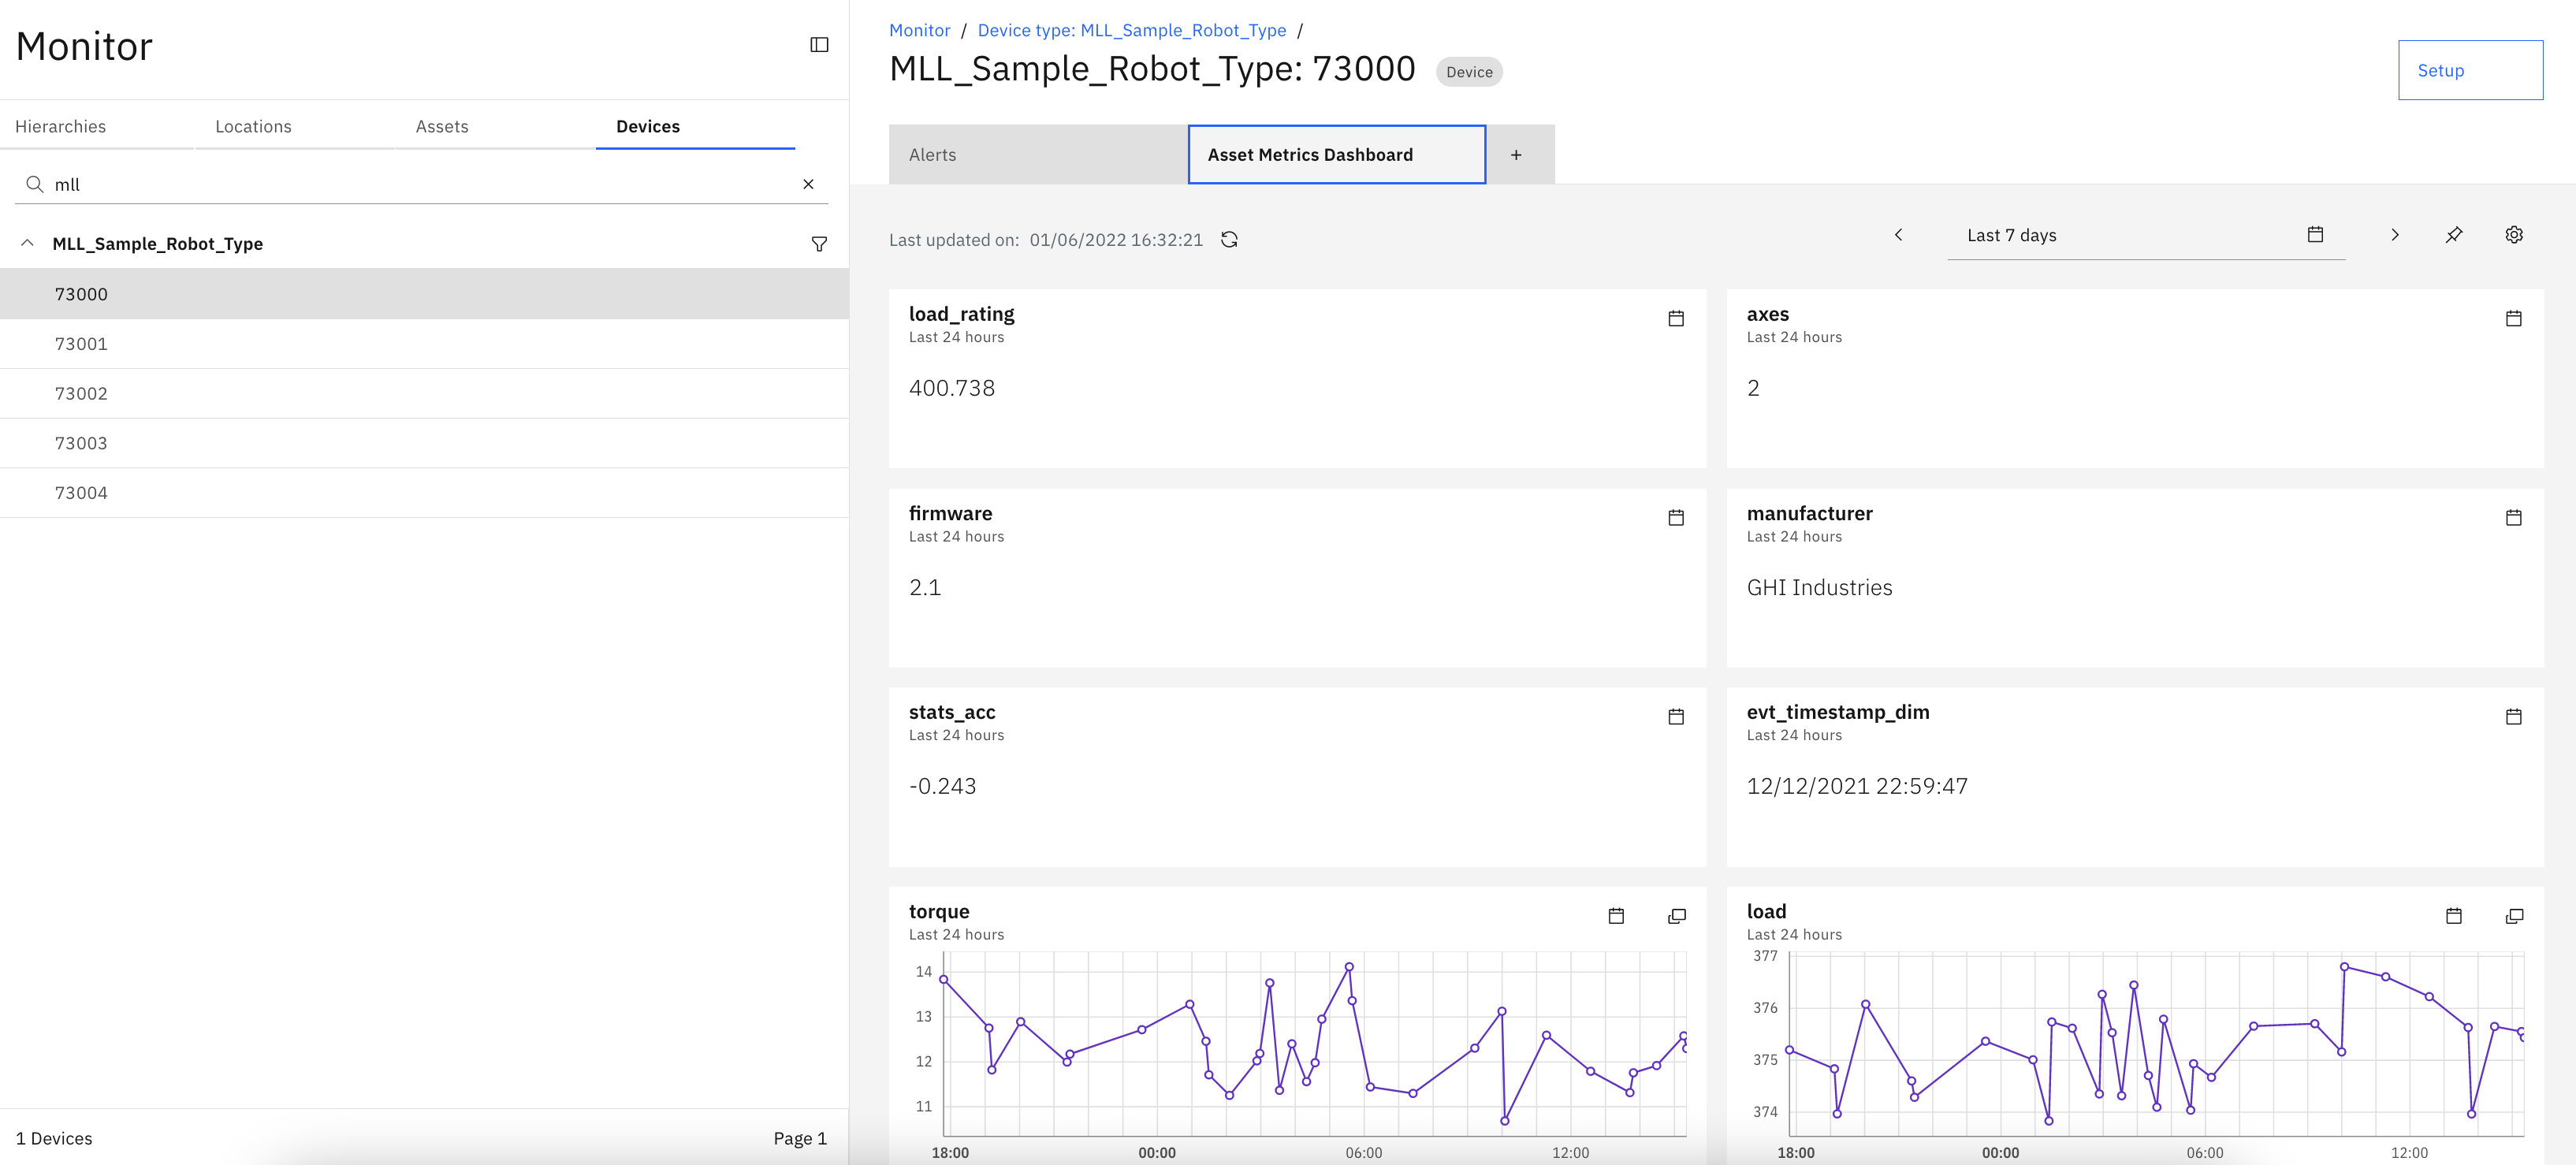Select device 73001 in list

click(424, 344)
